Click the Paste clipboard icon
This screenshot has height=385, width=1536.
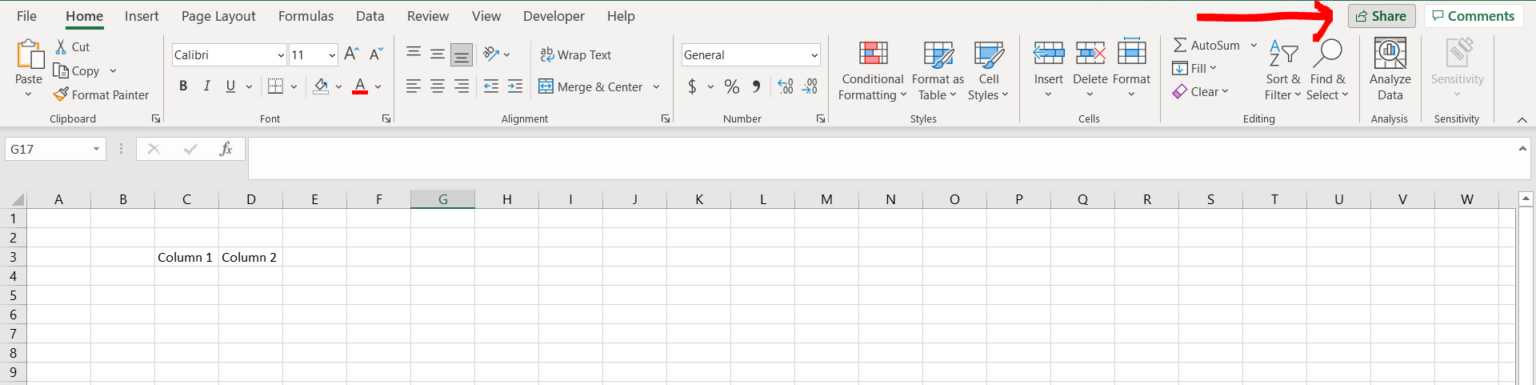29,55
